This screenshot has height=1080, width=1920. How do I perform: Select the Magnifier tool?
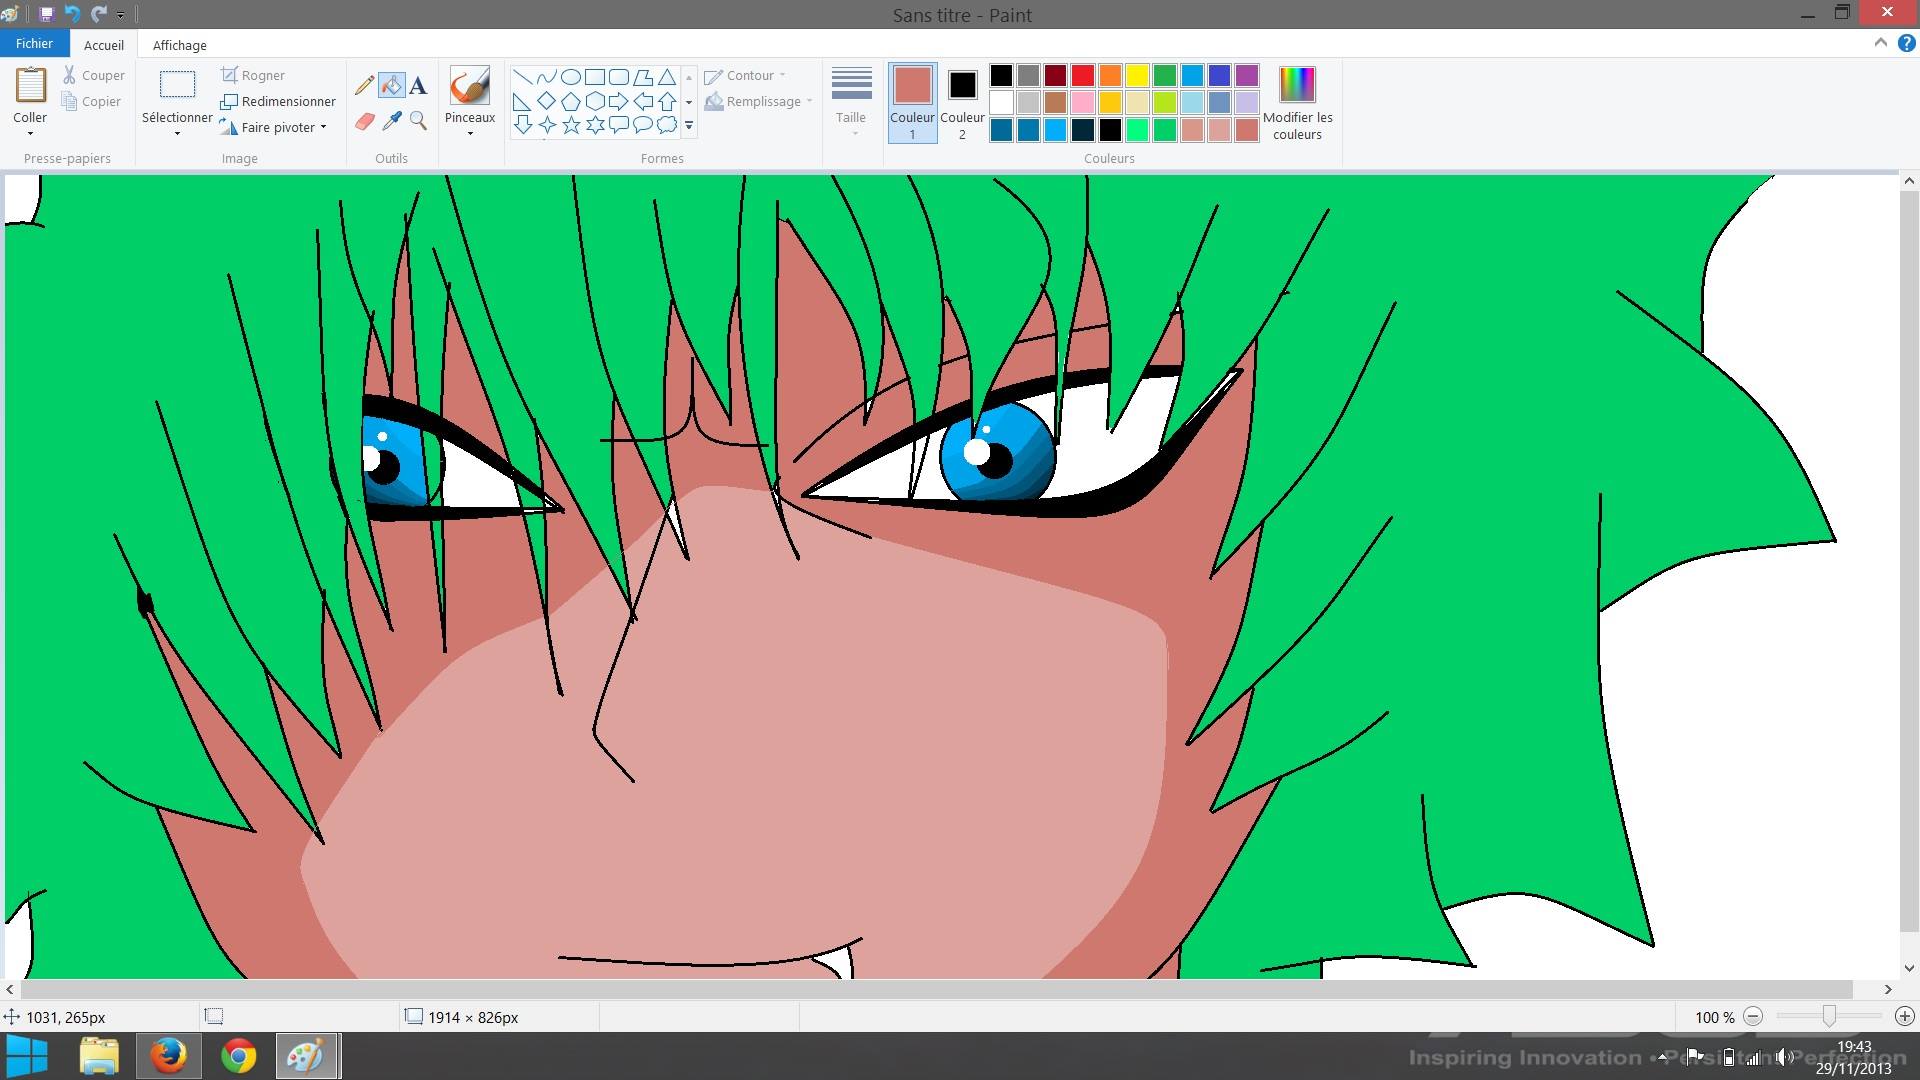click(418, 121)
